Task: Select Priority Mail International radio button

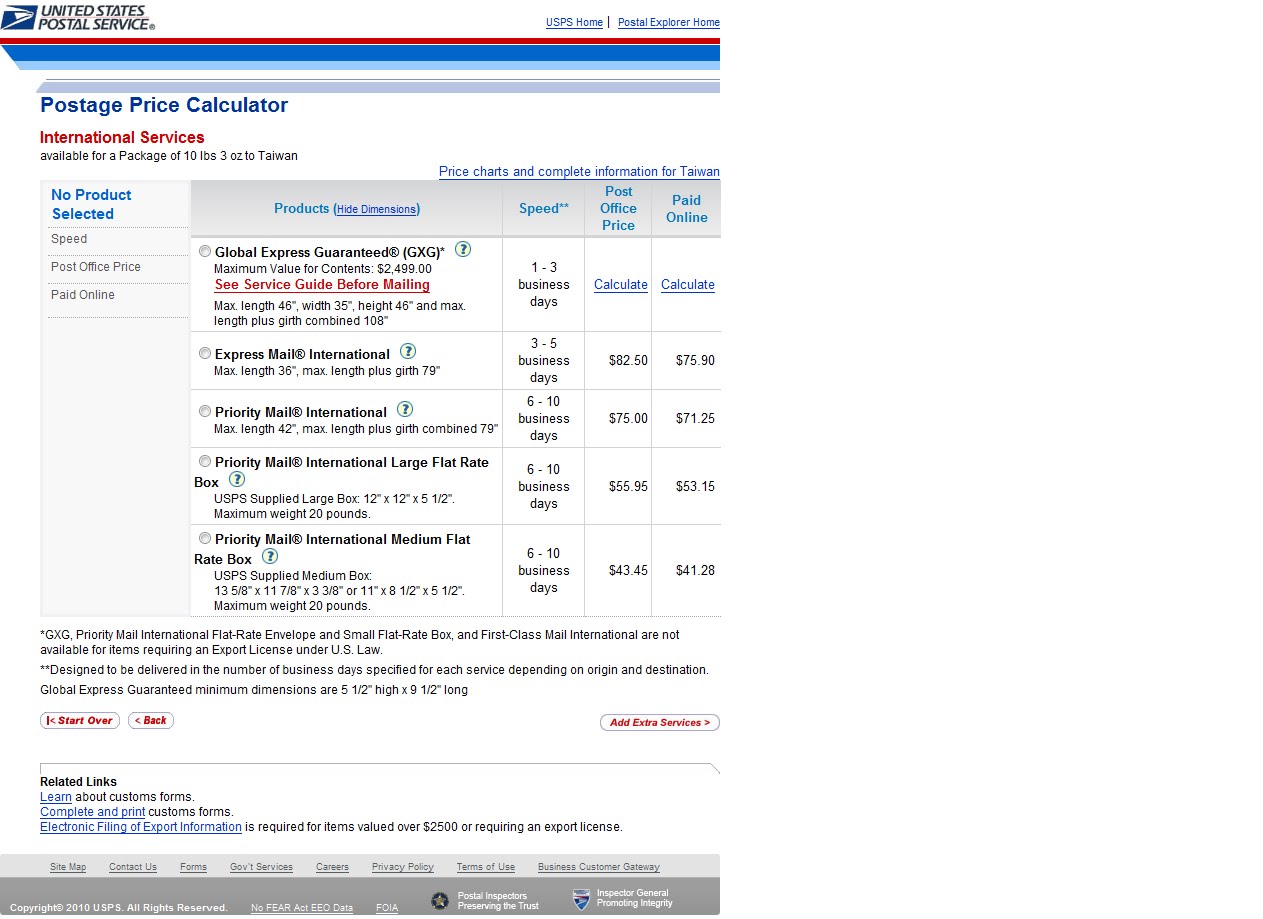Action: point(205,411)
